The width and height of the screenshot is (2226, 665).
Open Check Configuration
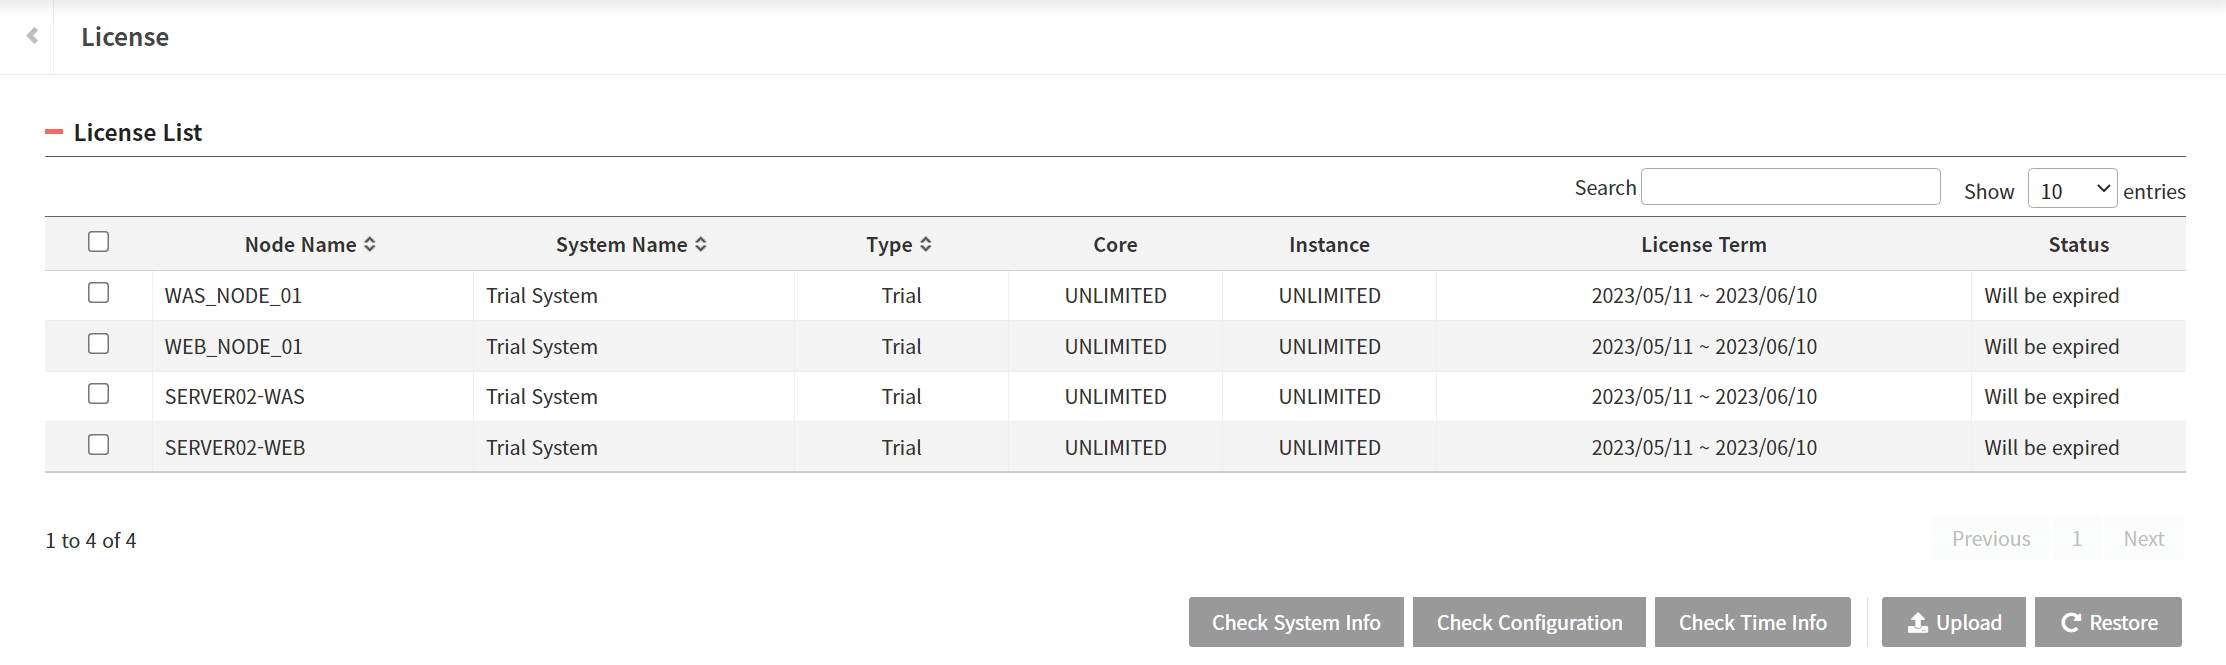[x=1528, y=622]
